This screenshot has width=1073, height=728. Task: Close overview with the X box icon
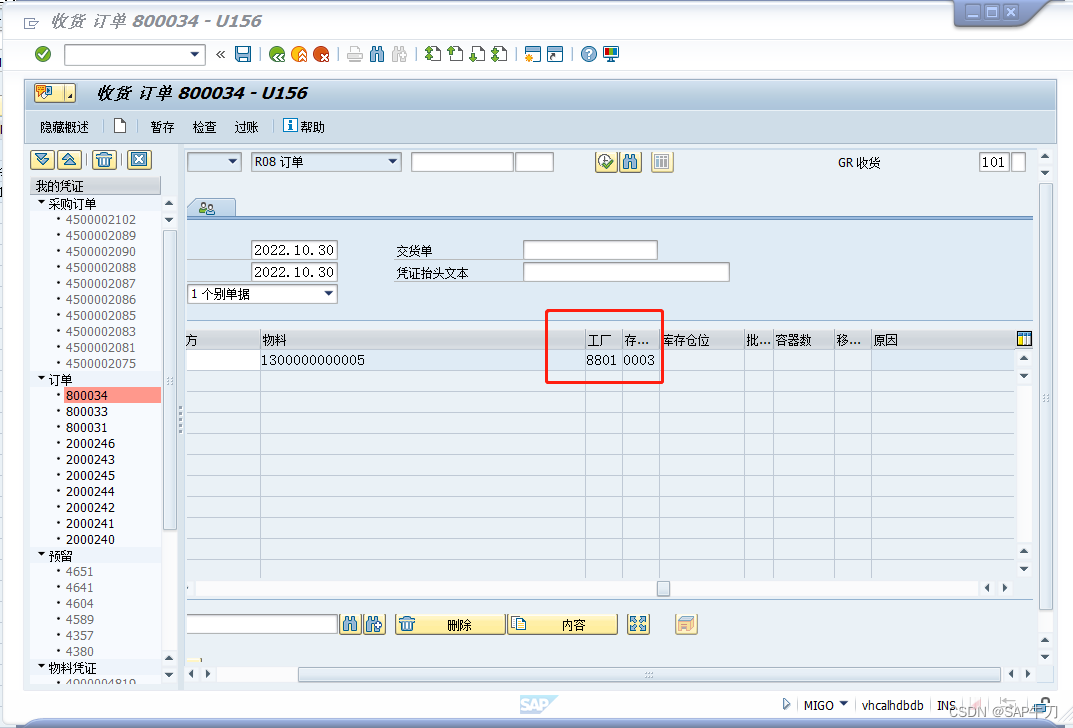[139, 160]
